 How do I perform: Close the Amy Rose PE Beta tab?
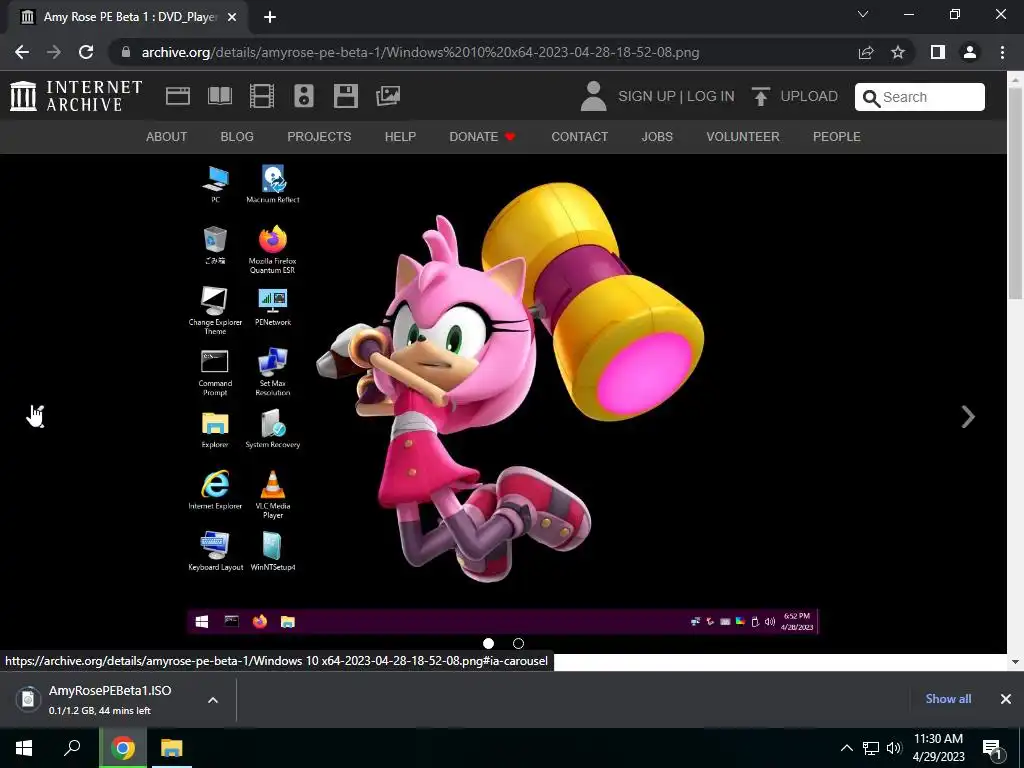(x=232, y=17)
